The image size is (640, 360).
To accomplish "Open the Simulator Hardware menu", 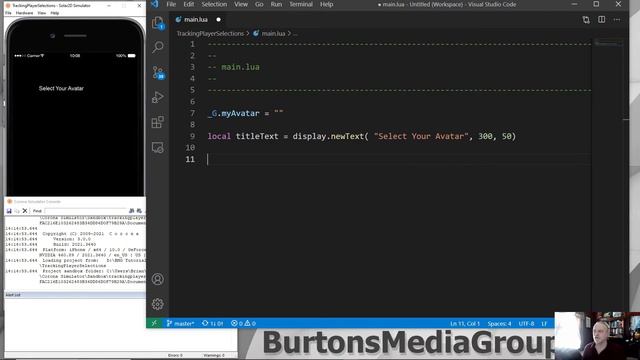I will pyautogui.click(x=24, y=13).
